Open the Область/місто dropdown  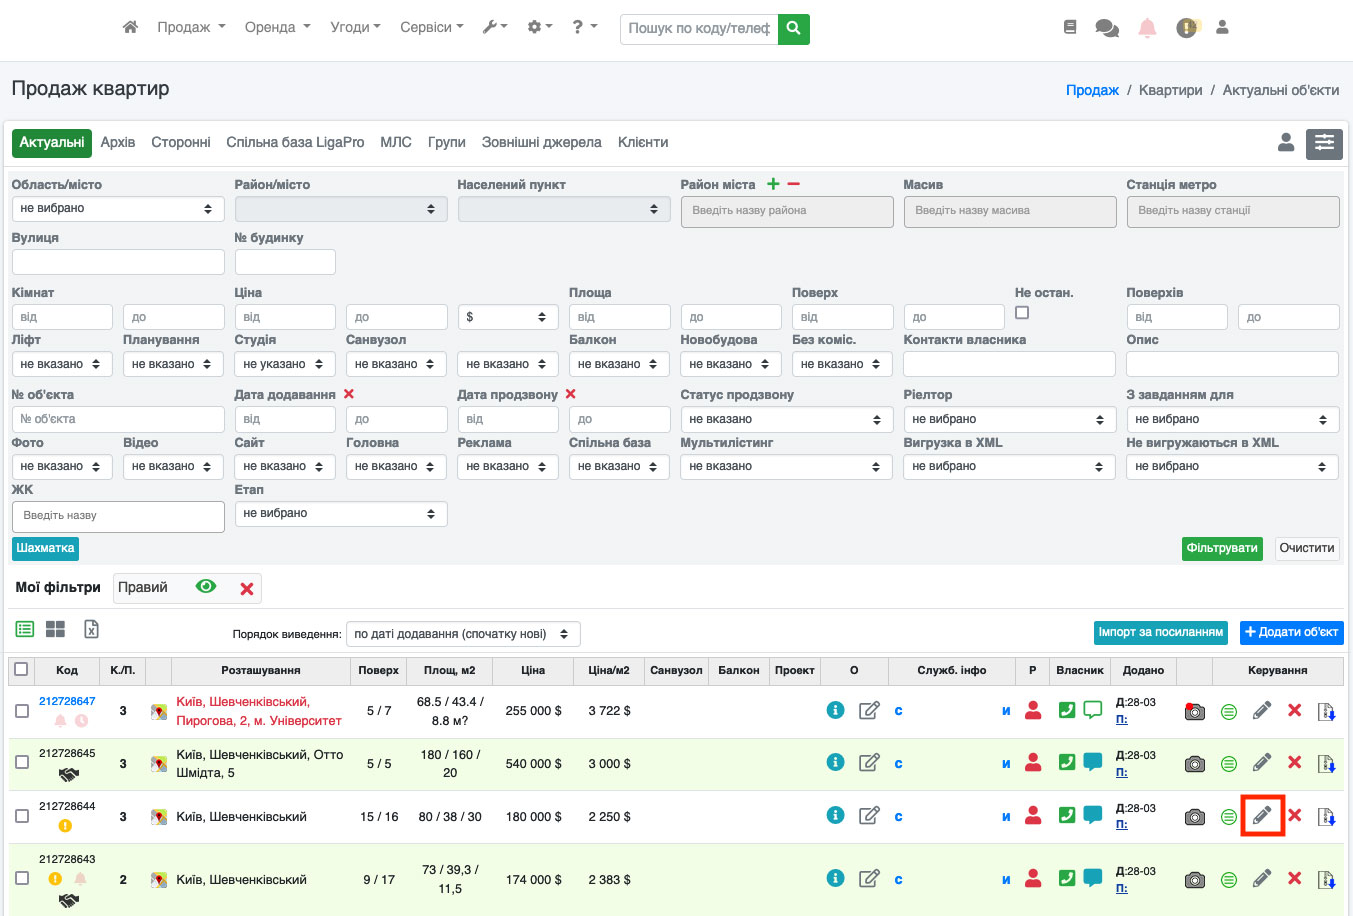(x=118, y=209)
